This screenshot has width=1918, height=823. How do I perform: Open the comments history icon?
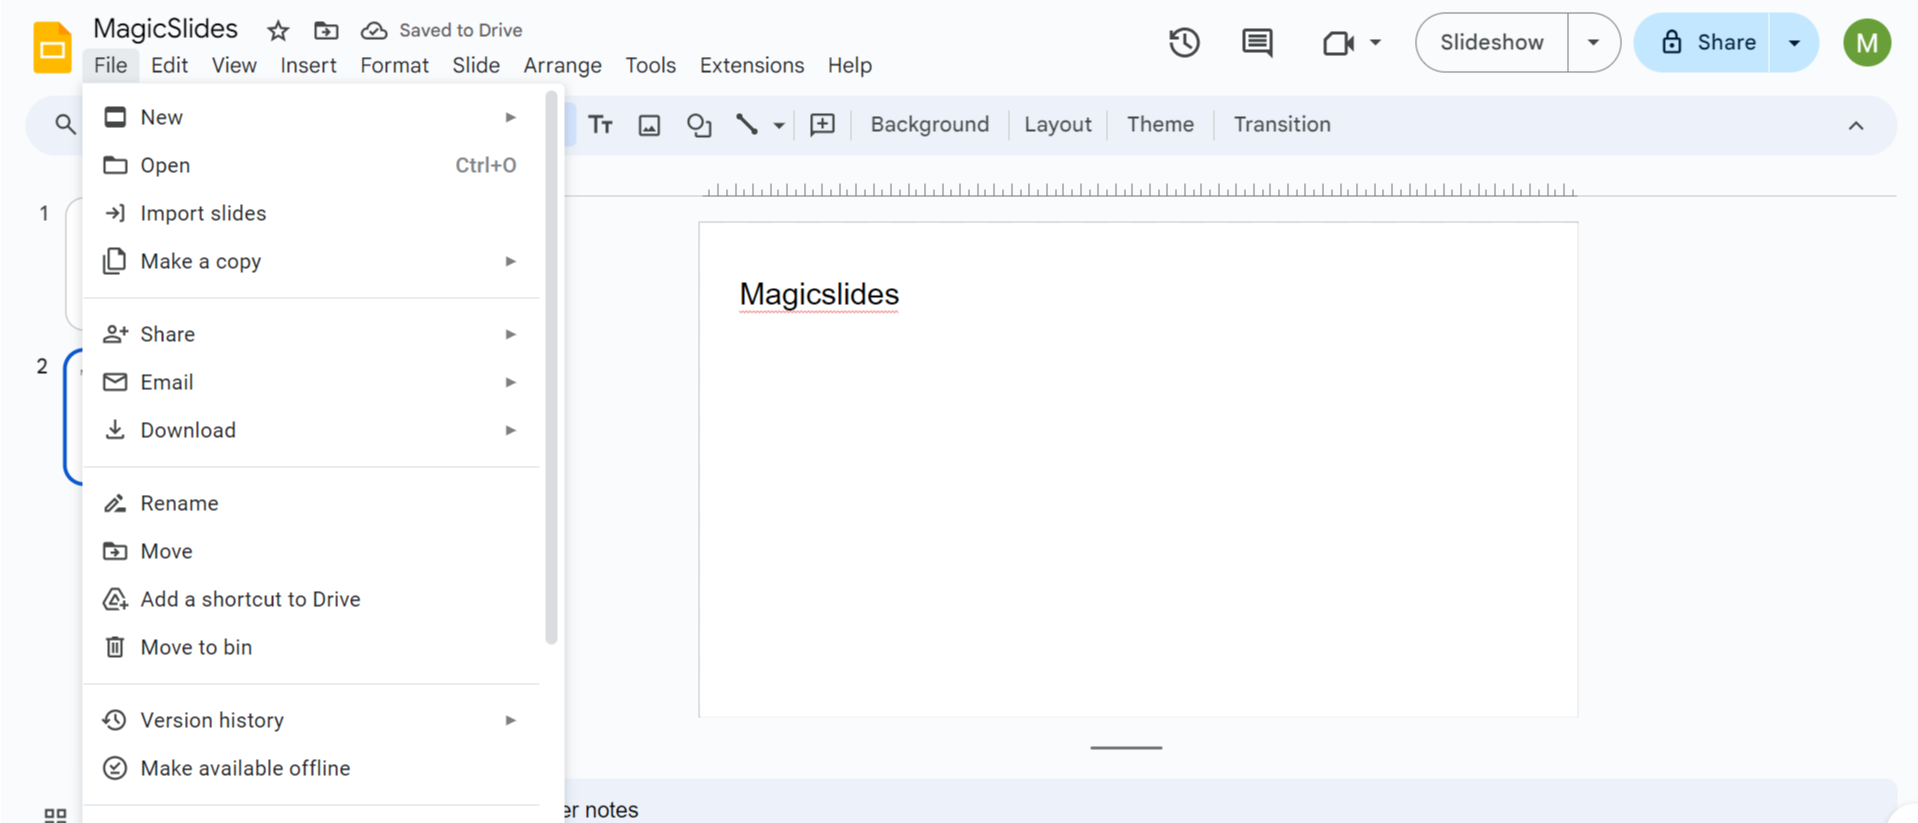click(x=1257, y=43)
